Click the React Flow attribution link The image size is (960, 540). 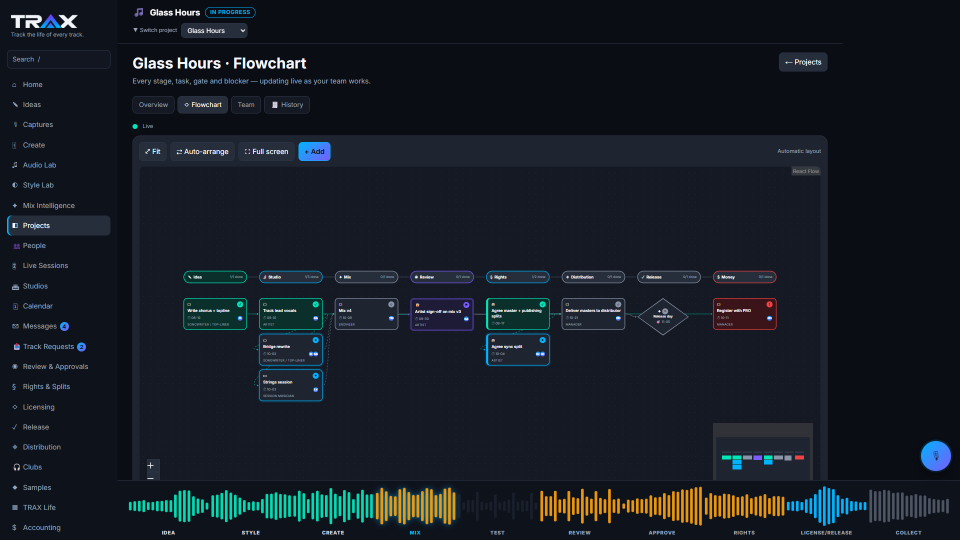click(806, 171)
